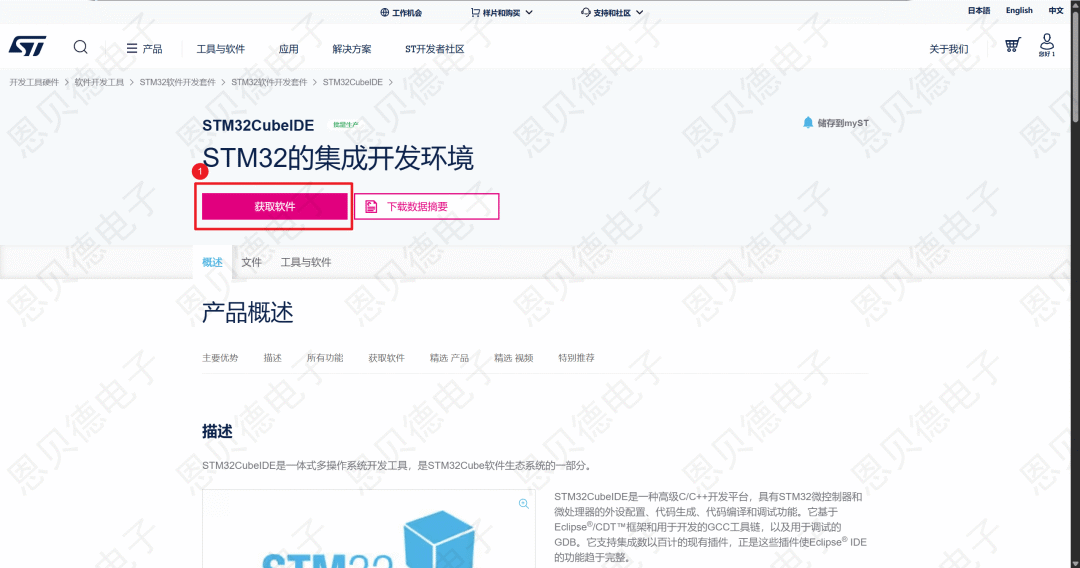Open the user account icon
Viewport: 1080px width, 568px height.
click(x=1047, y=45)
